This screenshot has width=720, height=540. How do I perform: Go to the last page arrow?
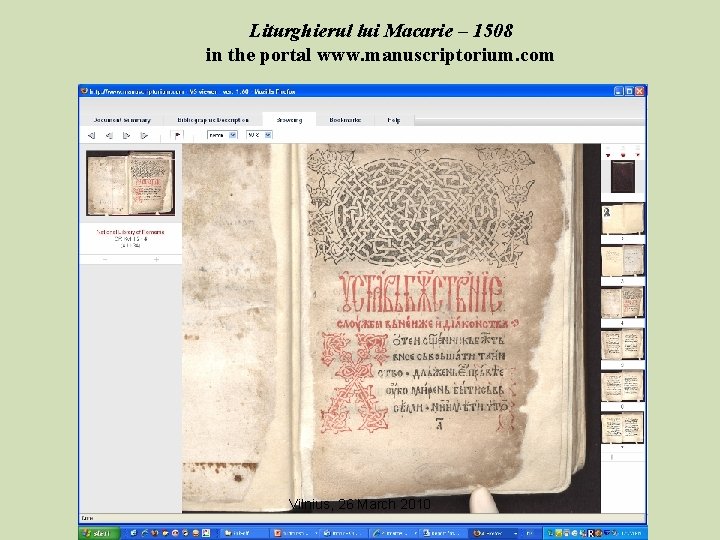coord(144,135)
